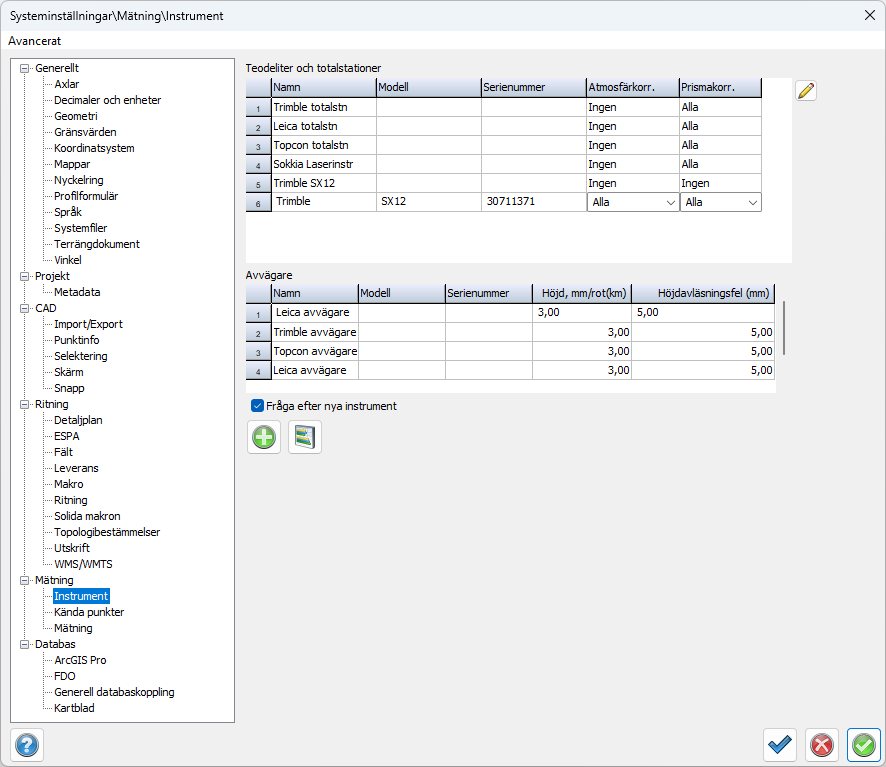Screen dimensions: 886x767
Task: Click the green OK checkmark icon
Action: pyautogui.click(x=863, y=745)
